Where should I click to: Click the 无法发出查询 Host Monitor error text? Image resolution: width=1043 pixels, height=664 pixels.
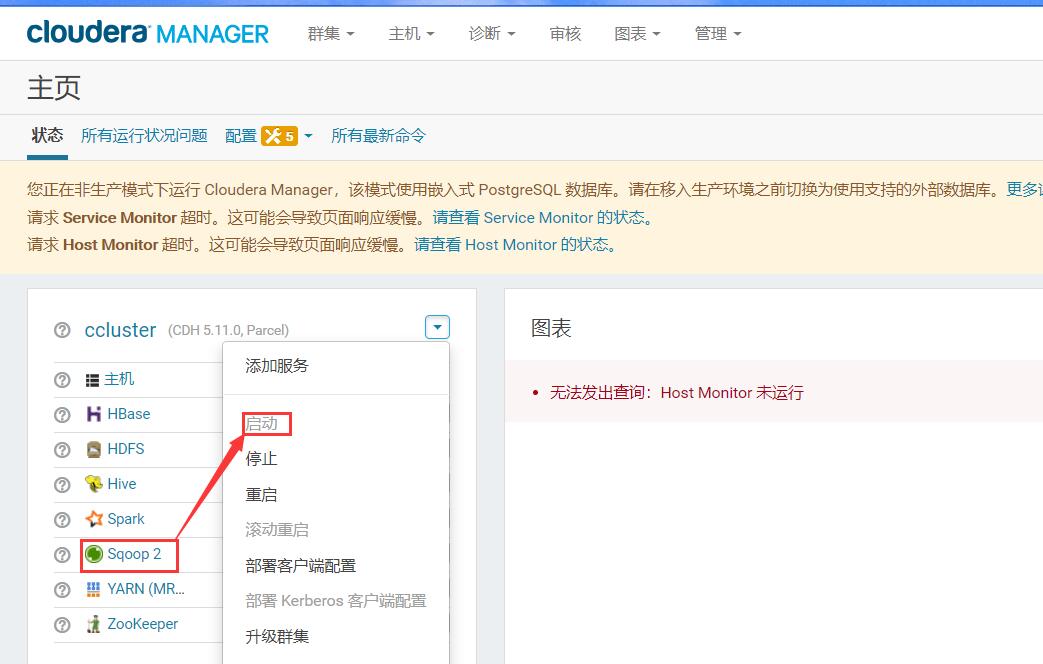(676, 393)
